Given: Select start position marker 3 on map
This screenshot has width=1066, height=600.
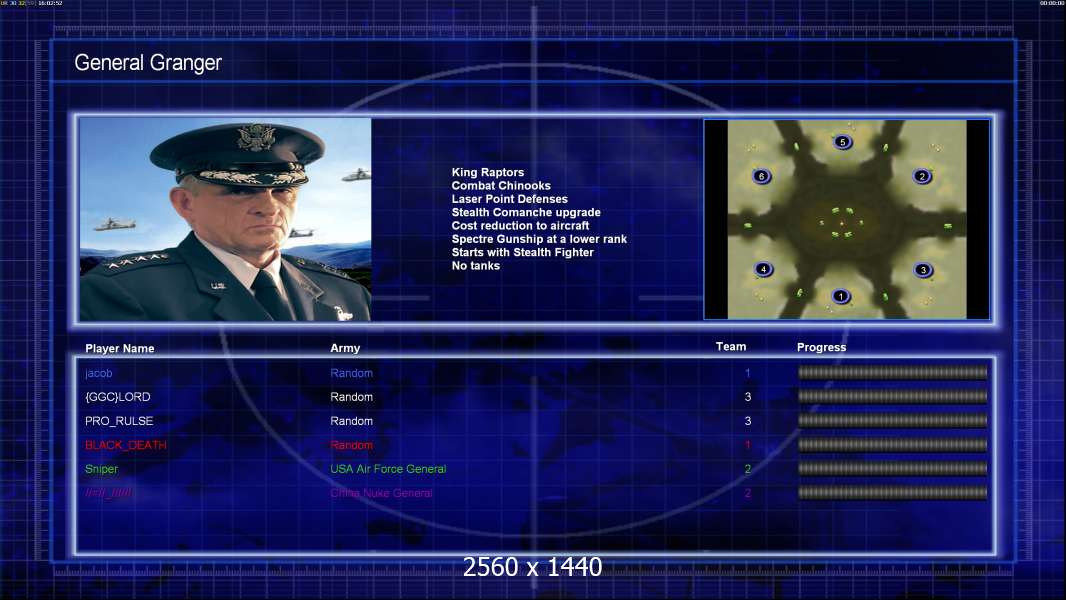Looking at the screenshot, I should coord(923,270).
